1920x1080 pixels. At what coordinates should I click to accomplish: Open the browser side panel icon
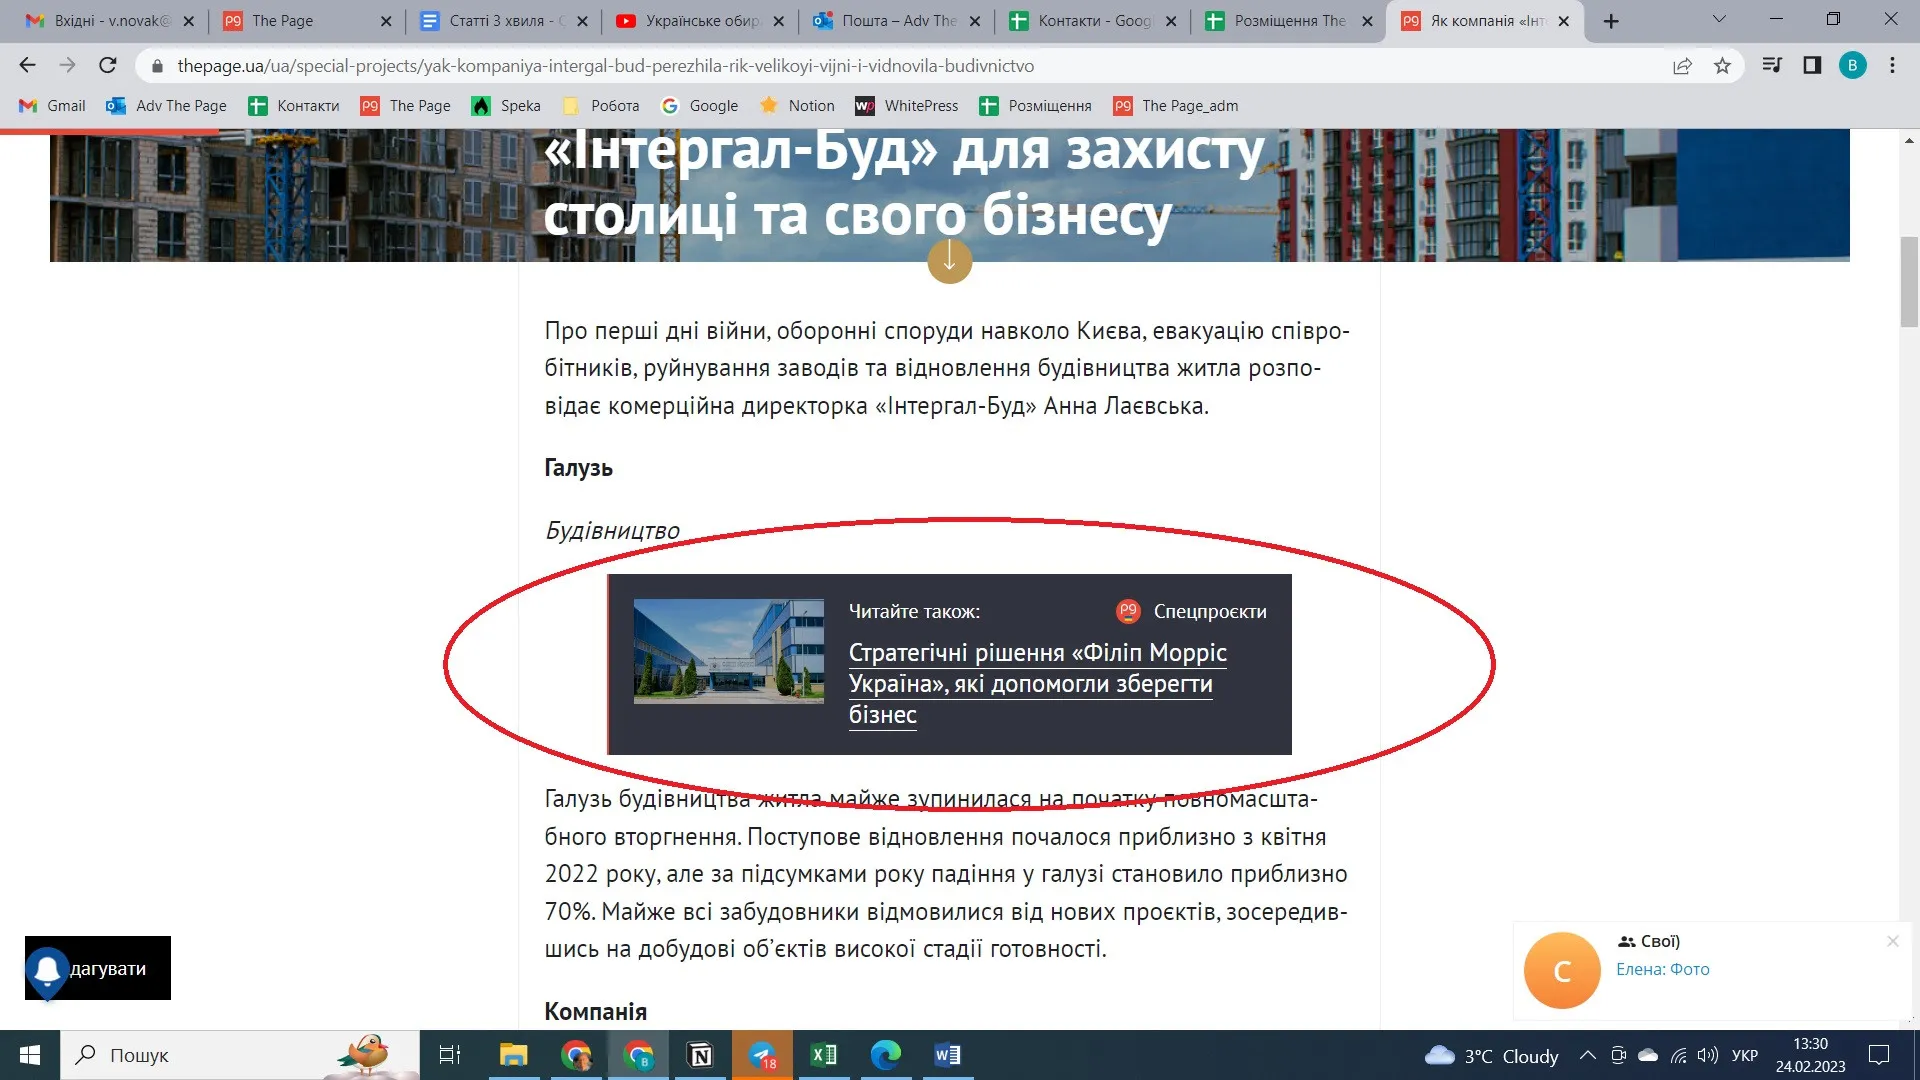[1812, 66]
